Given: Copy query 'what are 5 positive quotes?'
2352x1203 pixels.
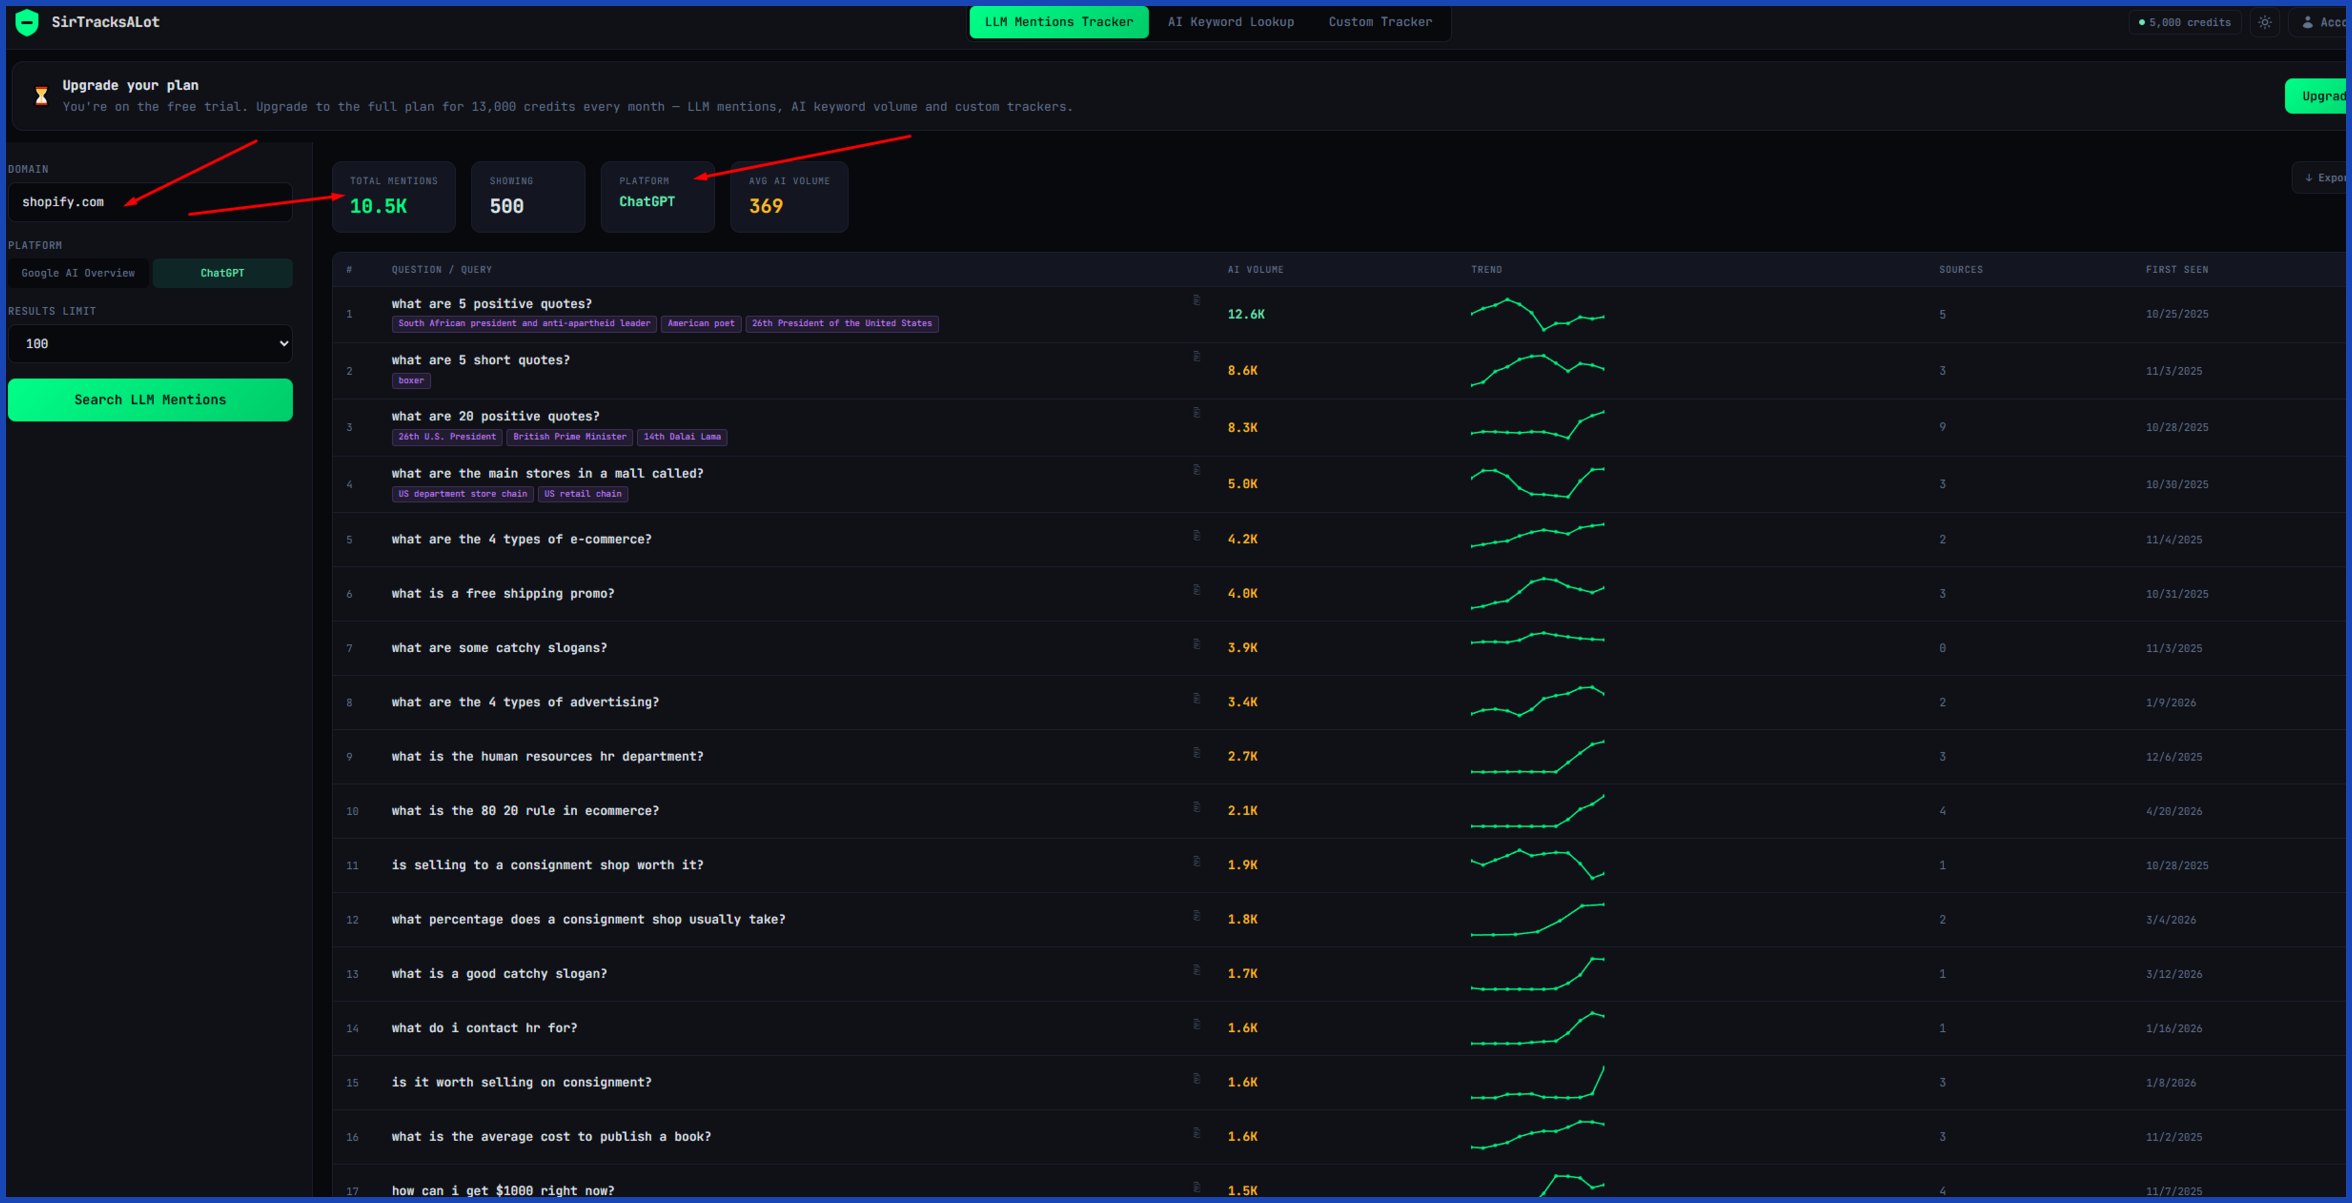Looking at the screenshot, I should (1196, 300).
